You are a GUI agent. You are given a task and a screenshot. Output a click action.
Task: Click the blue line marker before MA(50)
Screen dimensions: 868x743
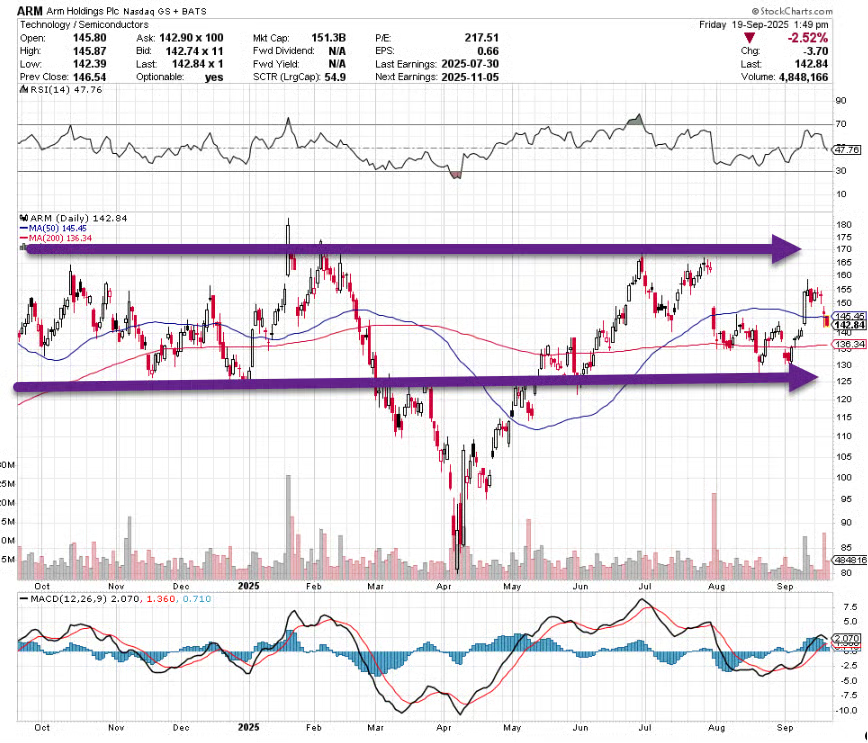coord(23,228)
